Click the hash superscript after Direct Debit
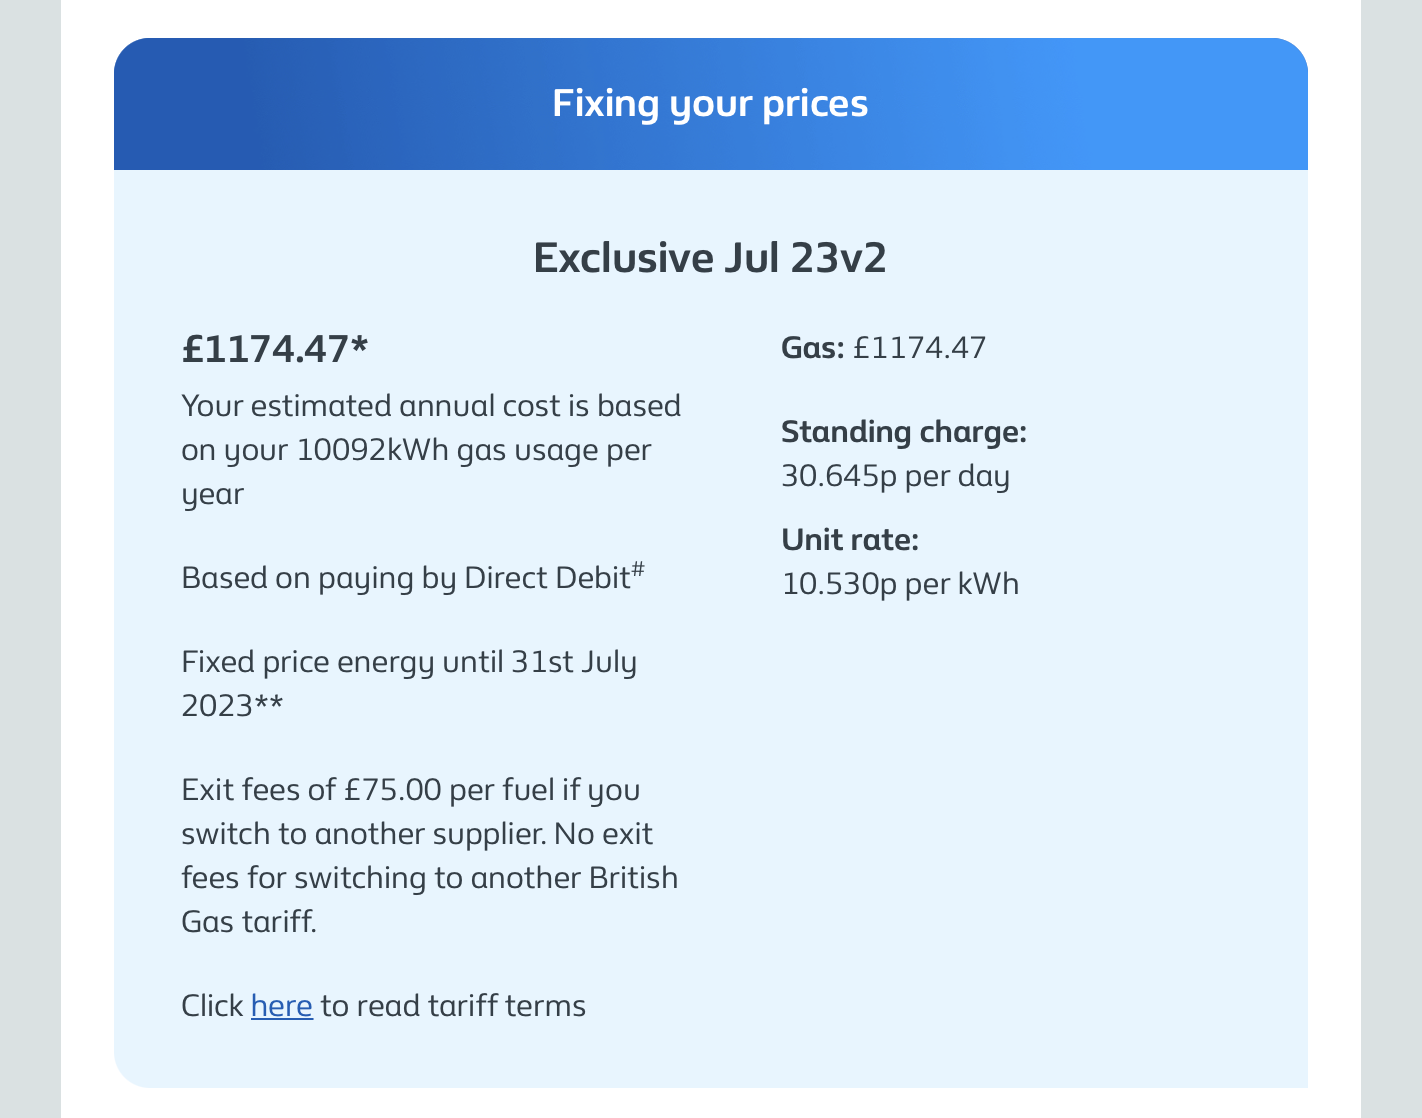This screenshot has width=1422, height=1118. [638, 570]
